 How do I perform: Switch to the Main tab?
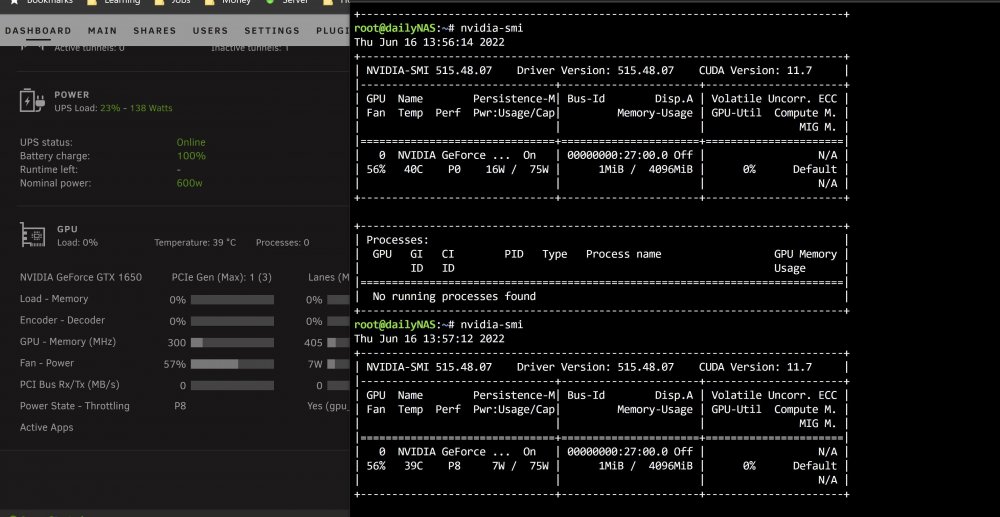tap(103, 31)
